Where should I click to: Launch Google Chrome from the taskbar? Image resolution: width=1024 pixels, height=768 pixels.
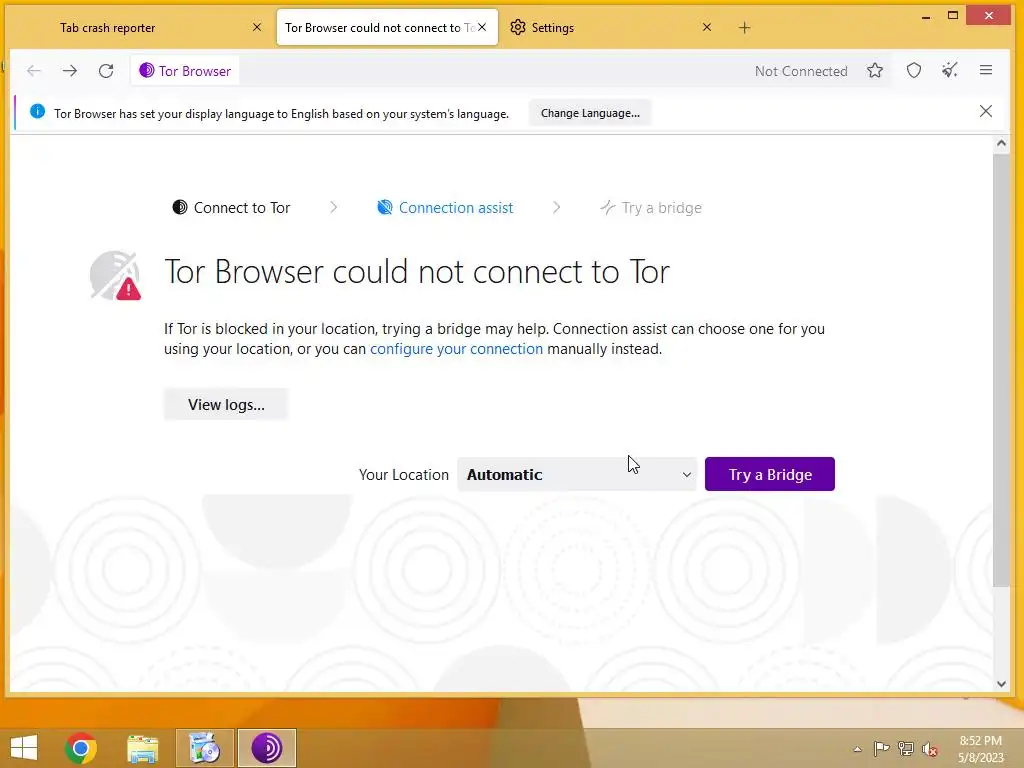click(81, 748)
